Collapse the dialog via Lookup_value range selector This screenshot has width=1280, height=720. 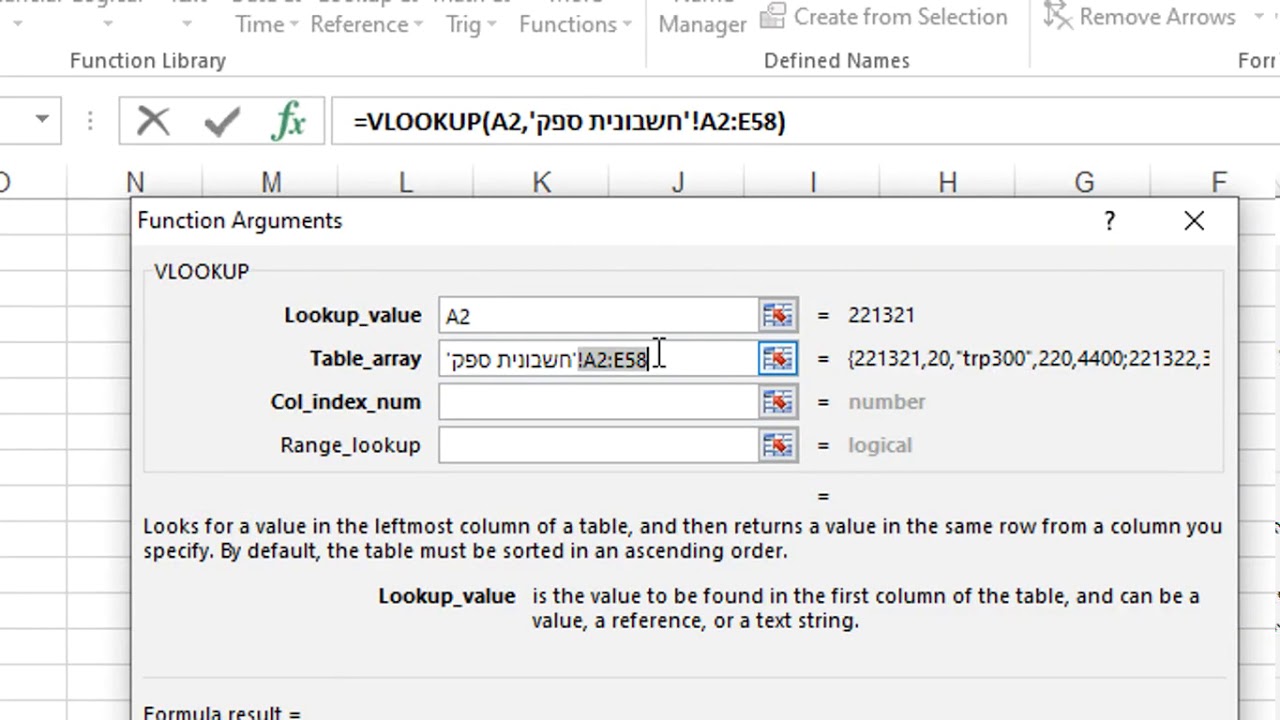[778, 315]
